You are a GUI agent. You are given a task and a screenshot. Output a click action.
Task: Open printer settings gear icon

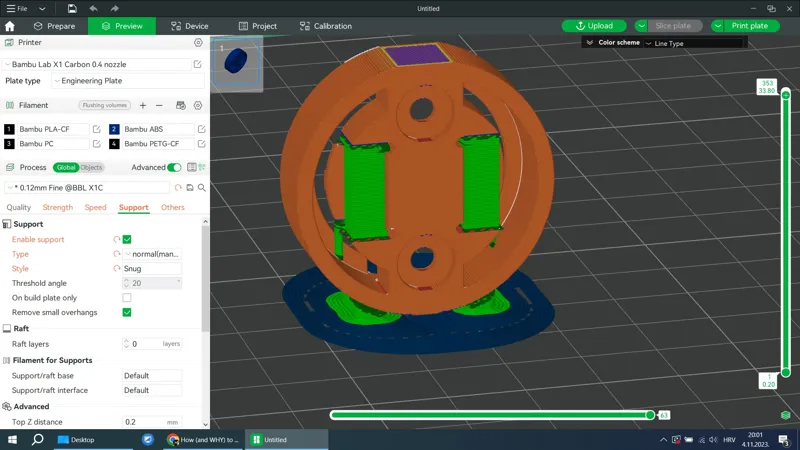point(198,42)
